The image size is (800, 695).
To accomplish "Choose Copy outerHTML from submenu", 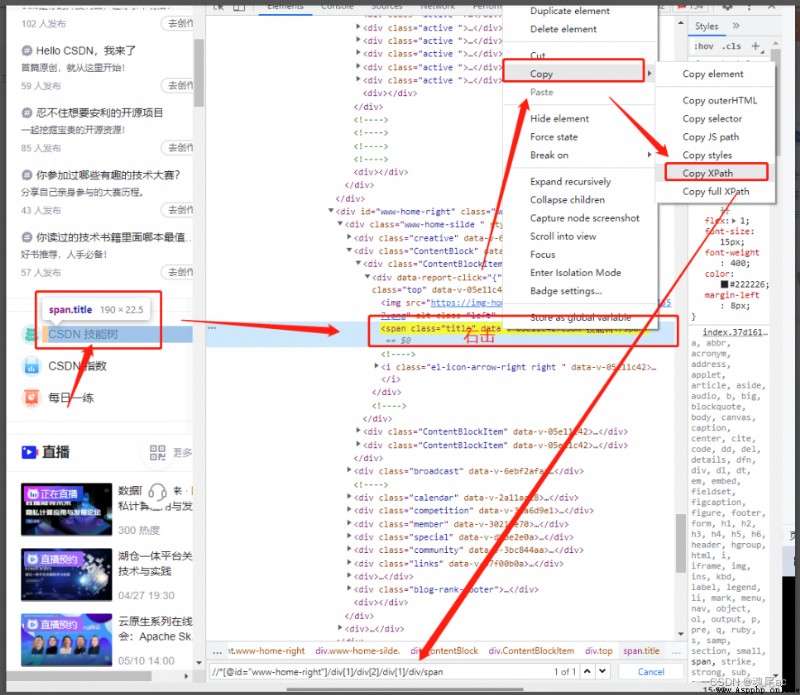I will tap(715, 101).
